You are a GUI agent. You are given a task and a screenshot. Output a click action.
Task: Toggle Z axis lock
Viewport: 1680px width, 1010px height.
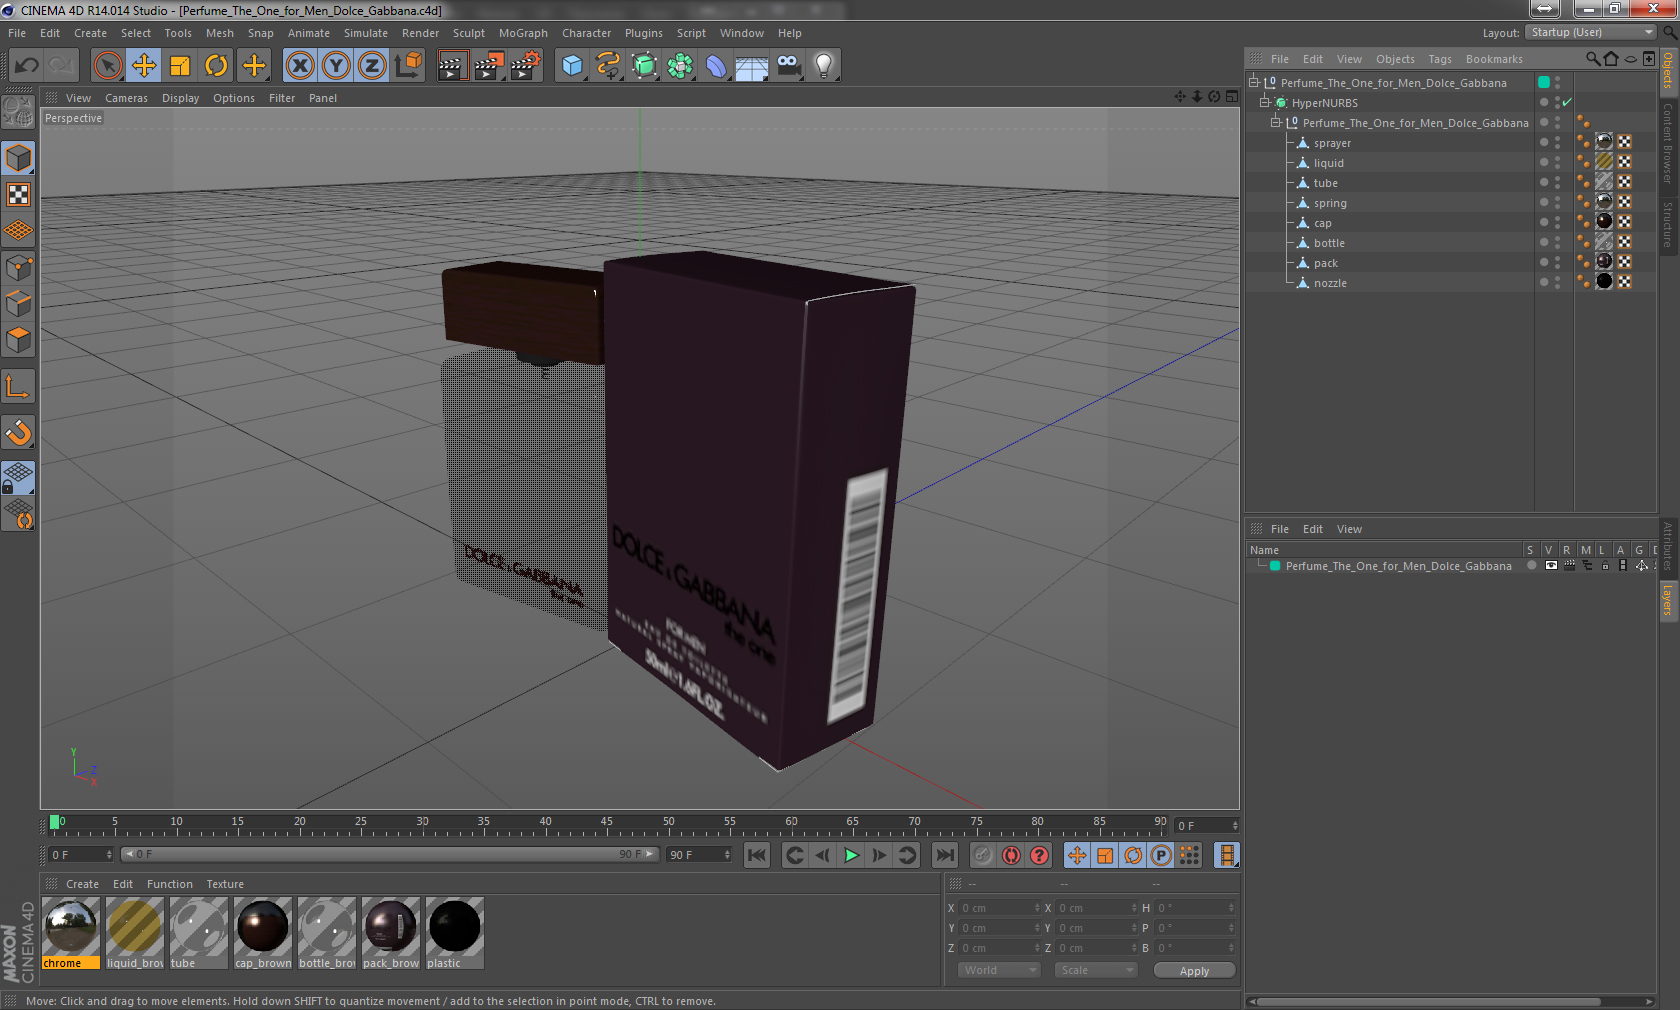pos(372,66)
